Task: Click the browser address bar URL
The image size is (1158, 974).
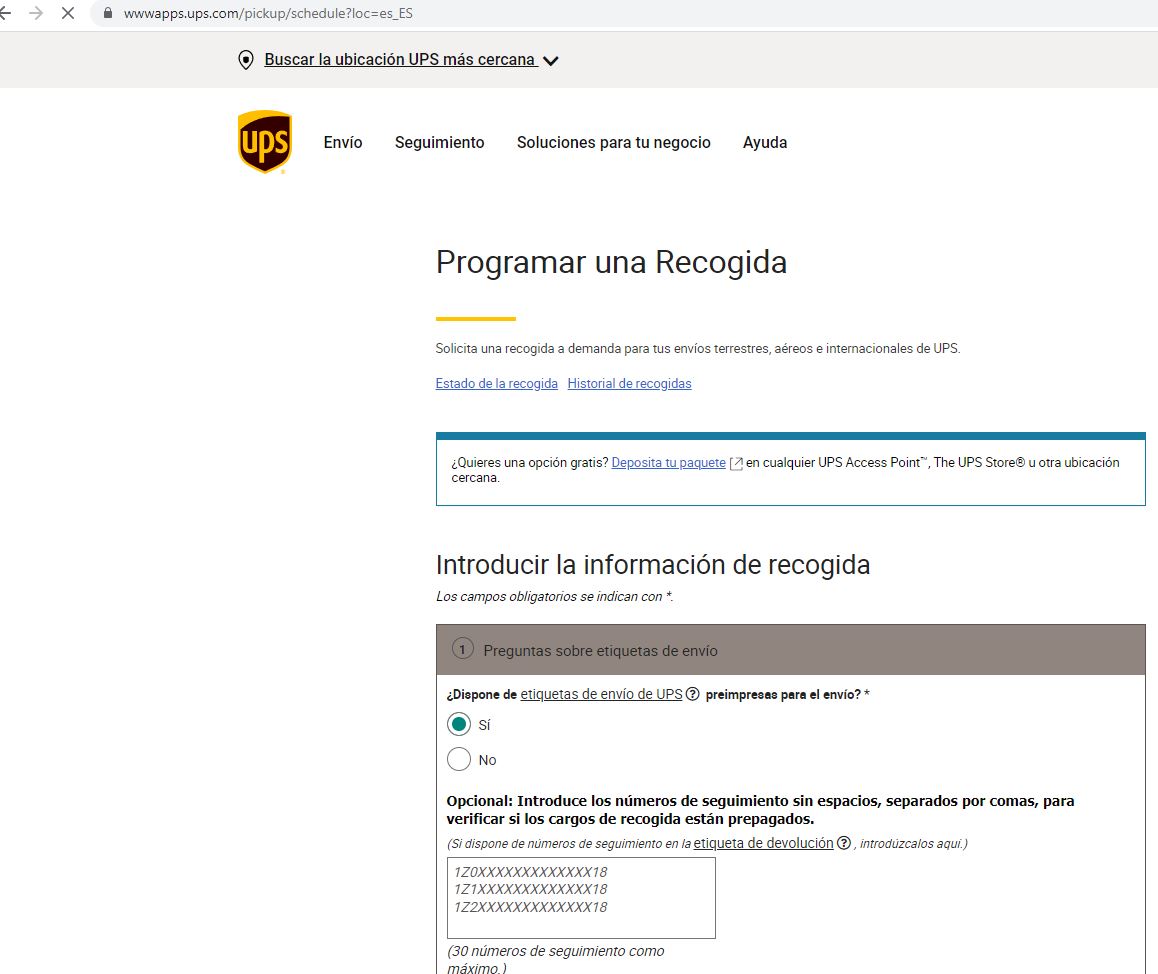Action: click(x=268, y=13)
